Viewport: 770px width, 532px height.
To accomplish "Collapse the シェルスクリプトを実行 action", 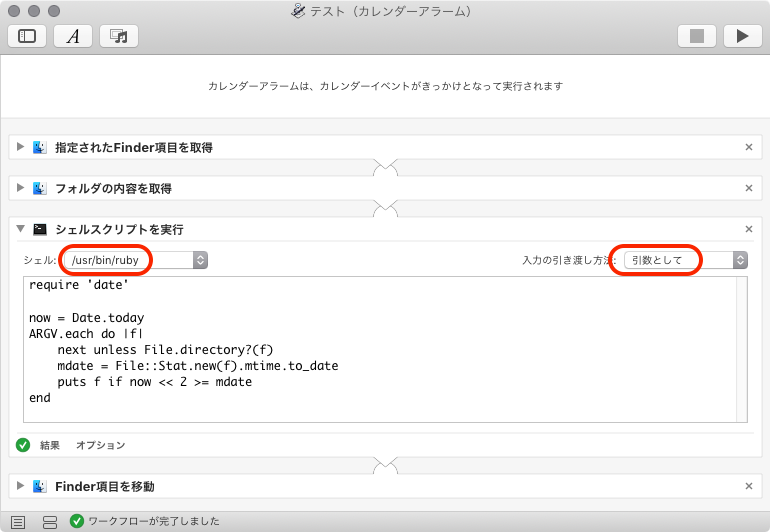I will (x=21, y=228).
